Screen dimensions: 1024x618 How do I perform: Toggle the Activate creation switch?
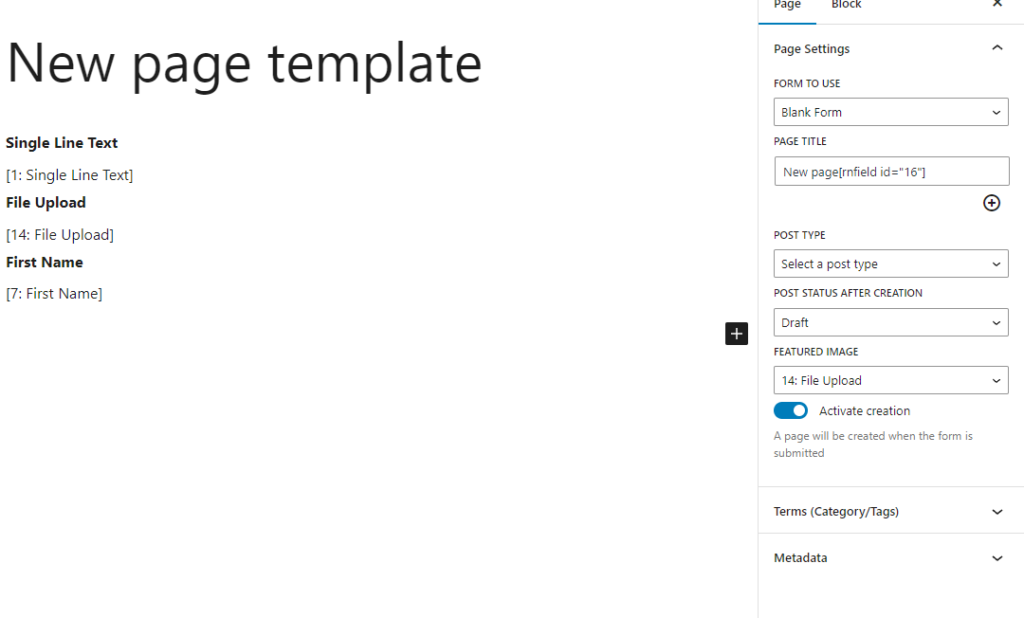point(791,411)
